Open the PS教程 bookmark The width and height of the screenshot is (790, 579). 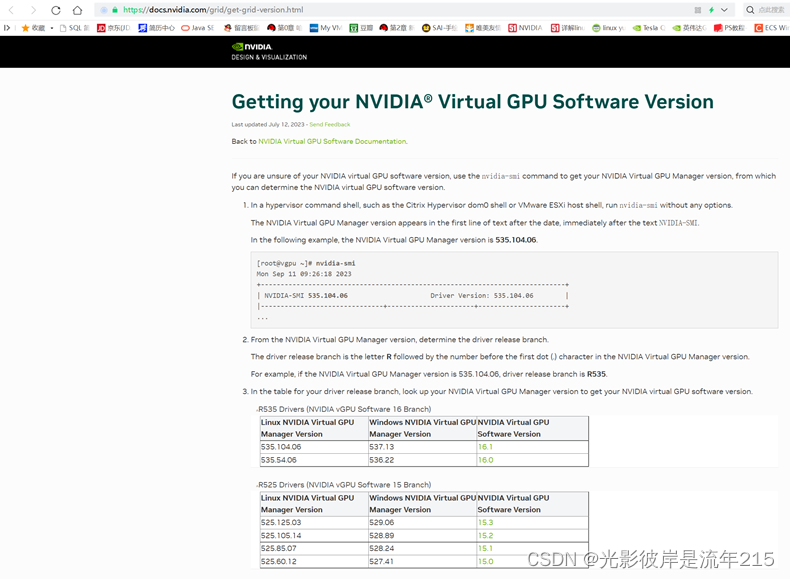[x=729, y=28]
